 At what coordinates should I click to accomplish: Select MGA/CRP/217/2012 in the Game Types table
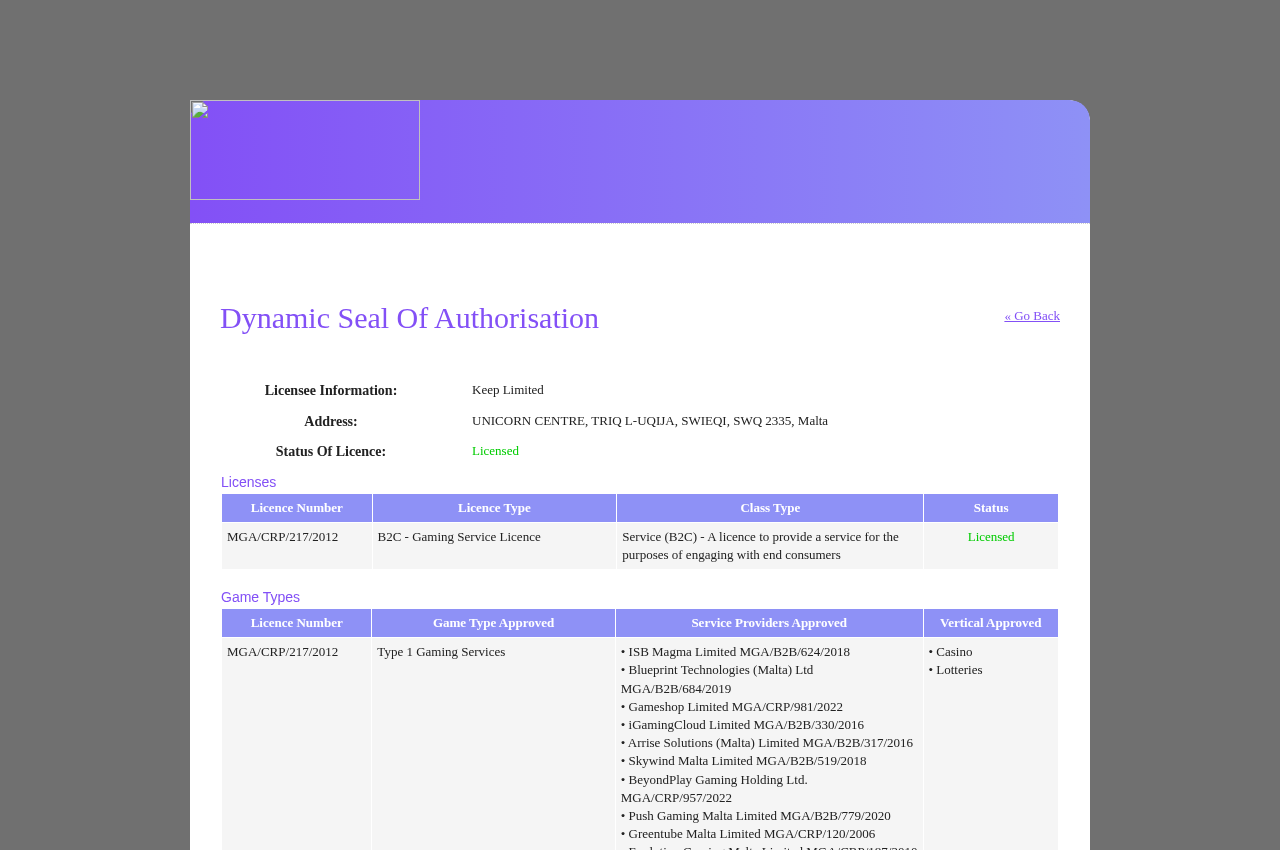[x=282, y=652]
